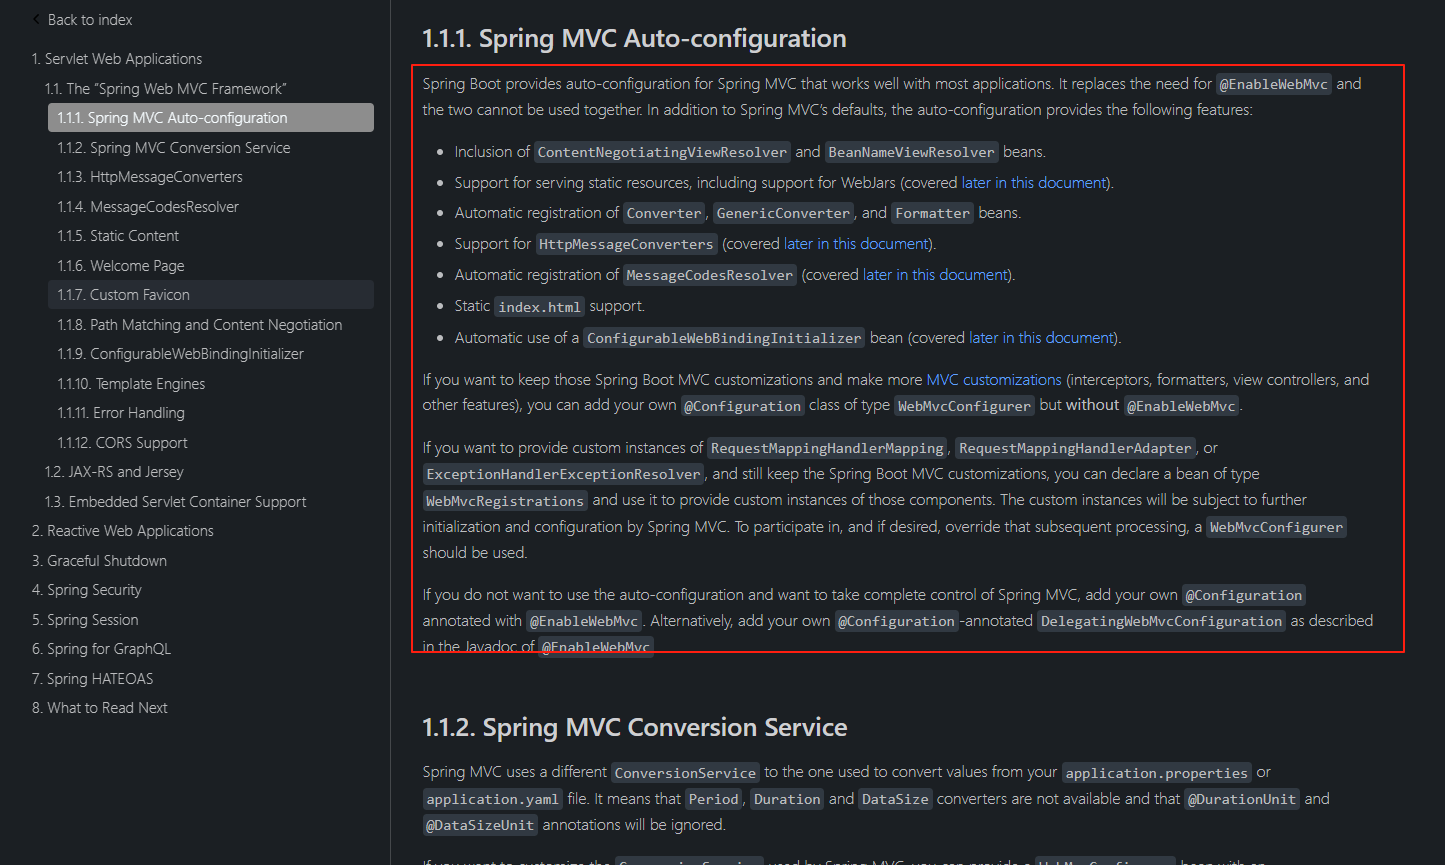Select 1.3. Embedded Servlet Container Support
The height and width of the screenshot is (865, 1445).
175,502
